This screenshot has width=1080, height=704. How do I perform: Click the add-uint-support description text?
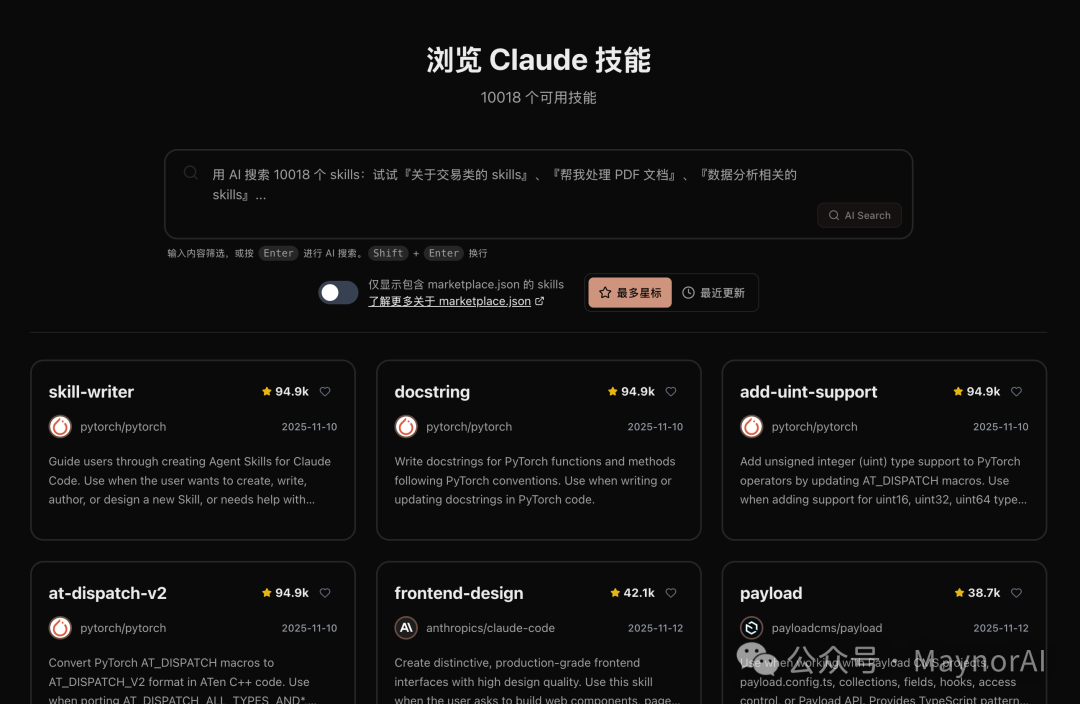(x=883, y=480)
